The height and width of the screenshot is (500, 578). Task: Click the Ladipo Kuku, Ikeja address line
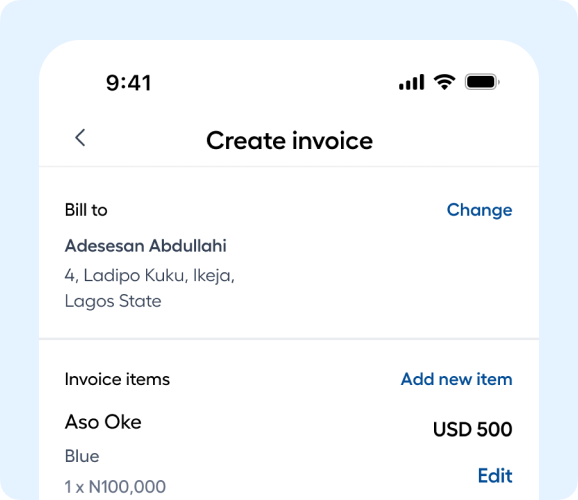pyautogui.click(x=150, y=275)
